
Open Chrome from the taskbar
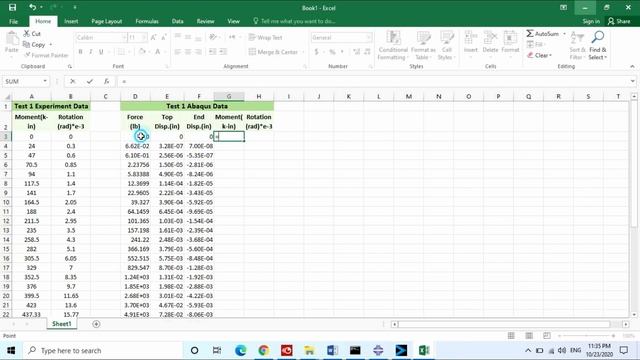(264, 350)
